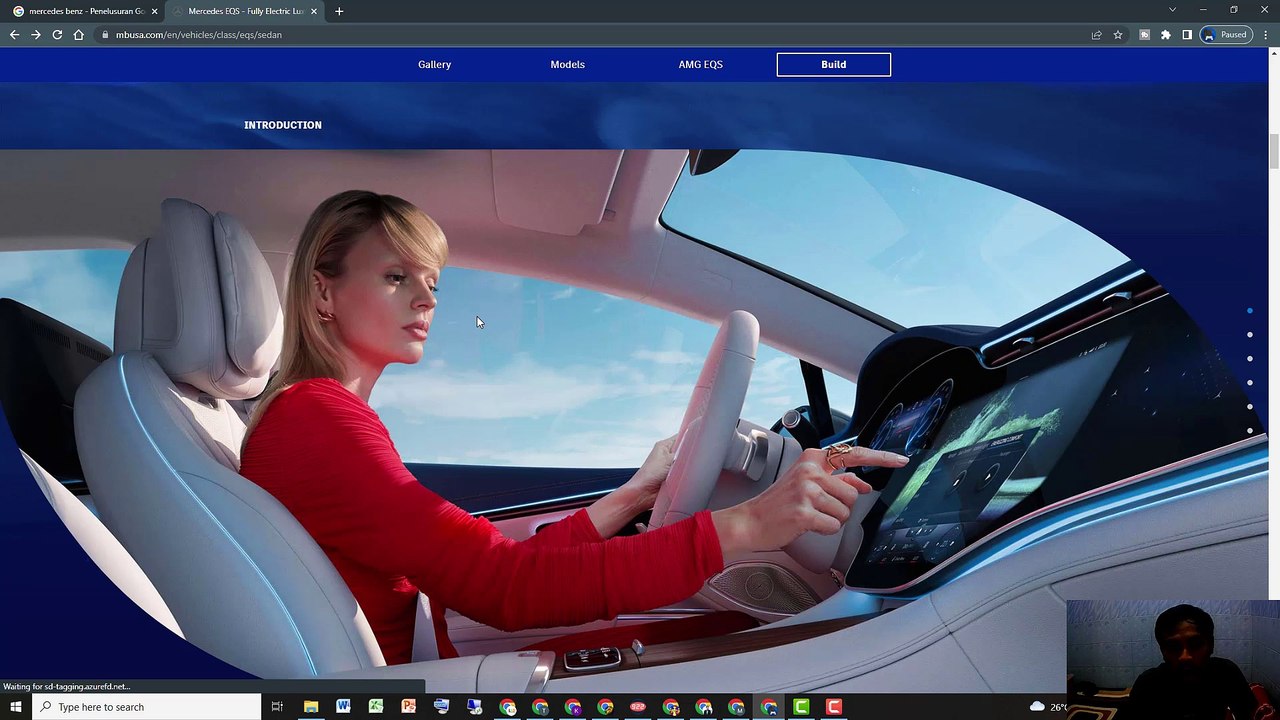Screen dimensions: 1280x720
Task: Open PowerPoint from the taskbar
Action: click(x=408, y=707)
